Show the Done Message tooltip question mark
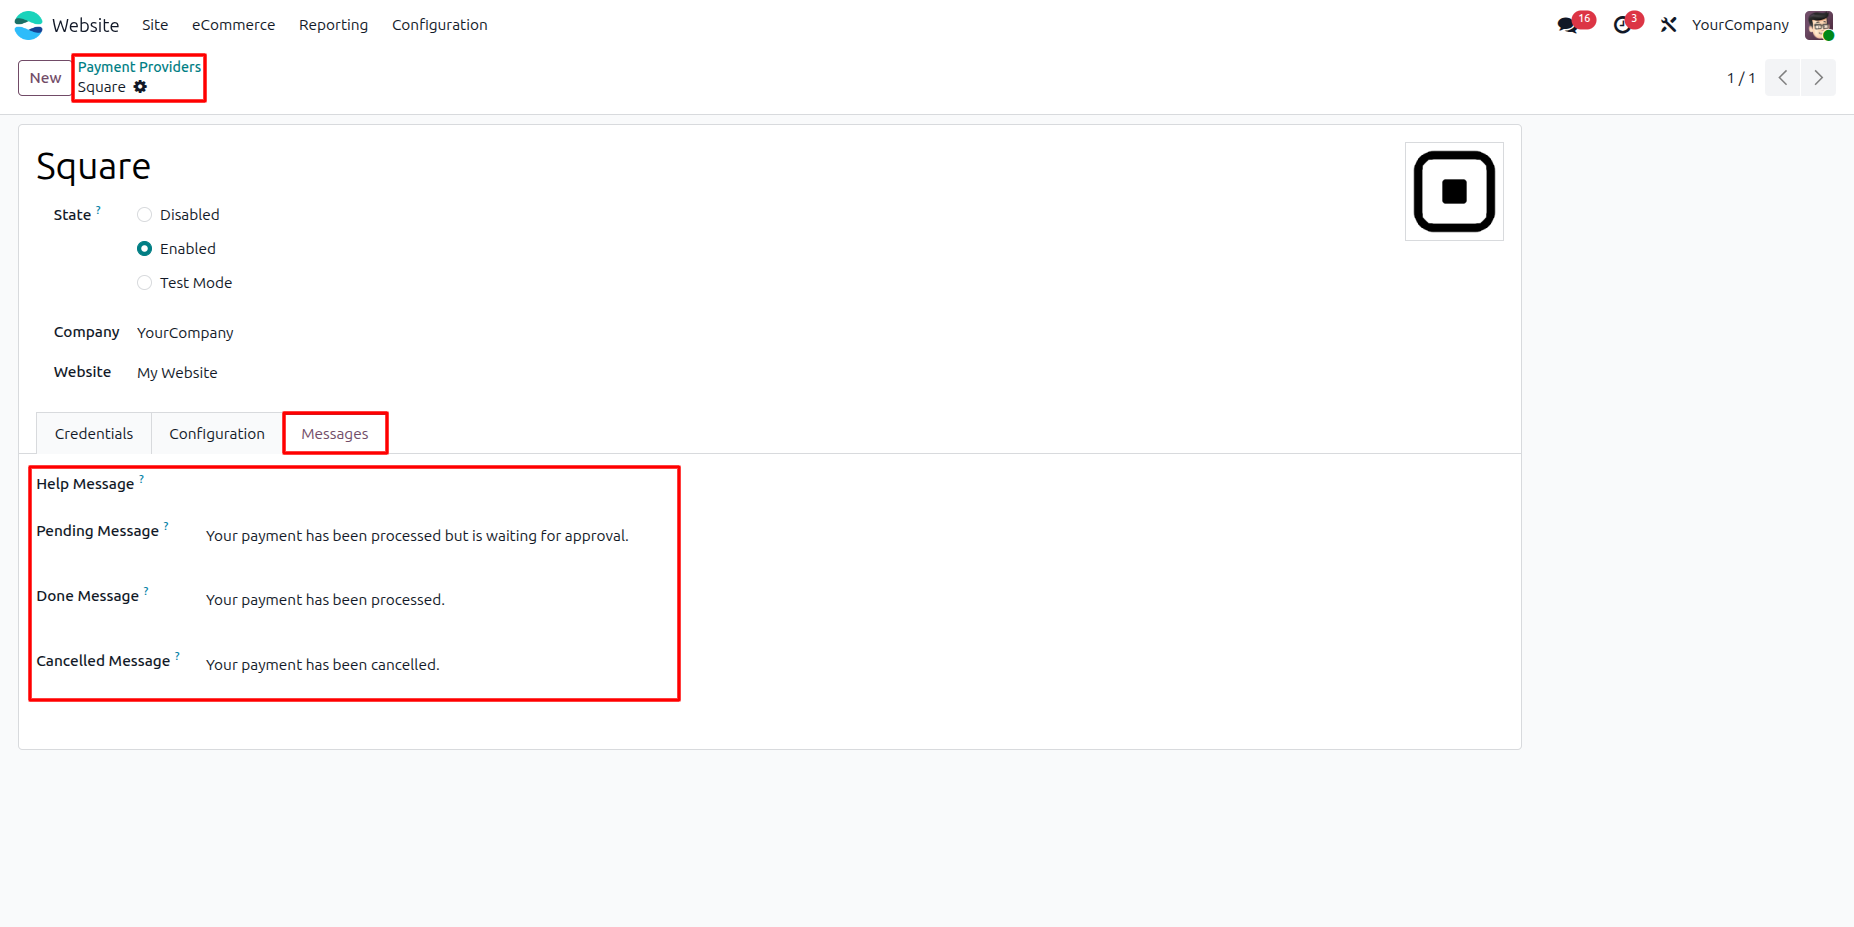1854x927 pixels. click(x=146, y=591)
